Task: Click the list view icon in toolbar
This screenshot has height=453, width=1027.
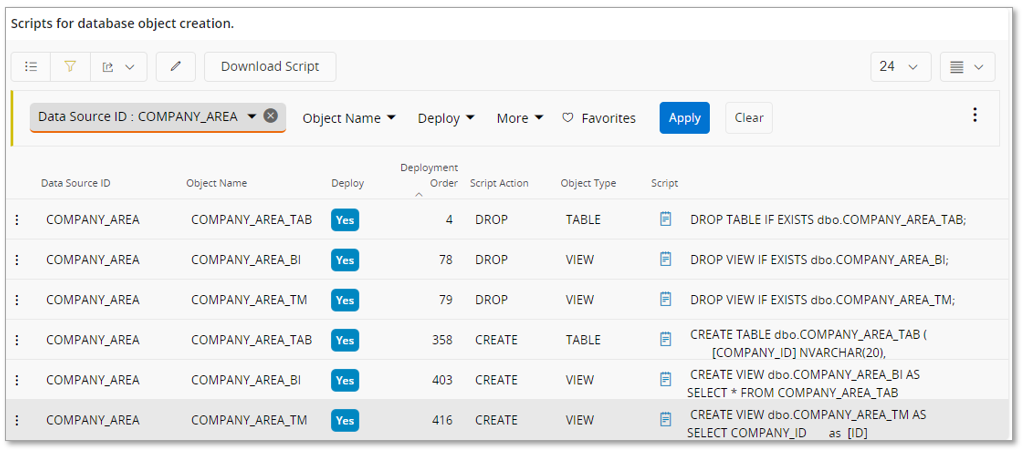Action: point(31,67)
